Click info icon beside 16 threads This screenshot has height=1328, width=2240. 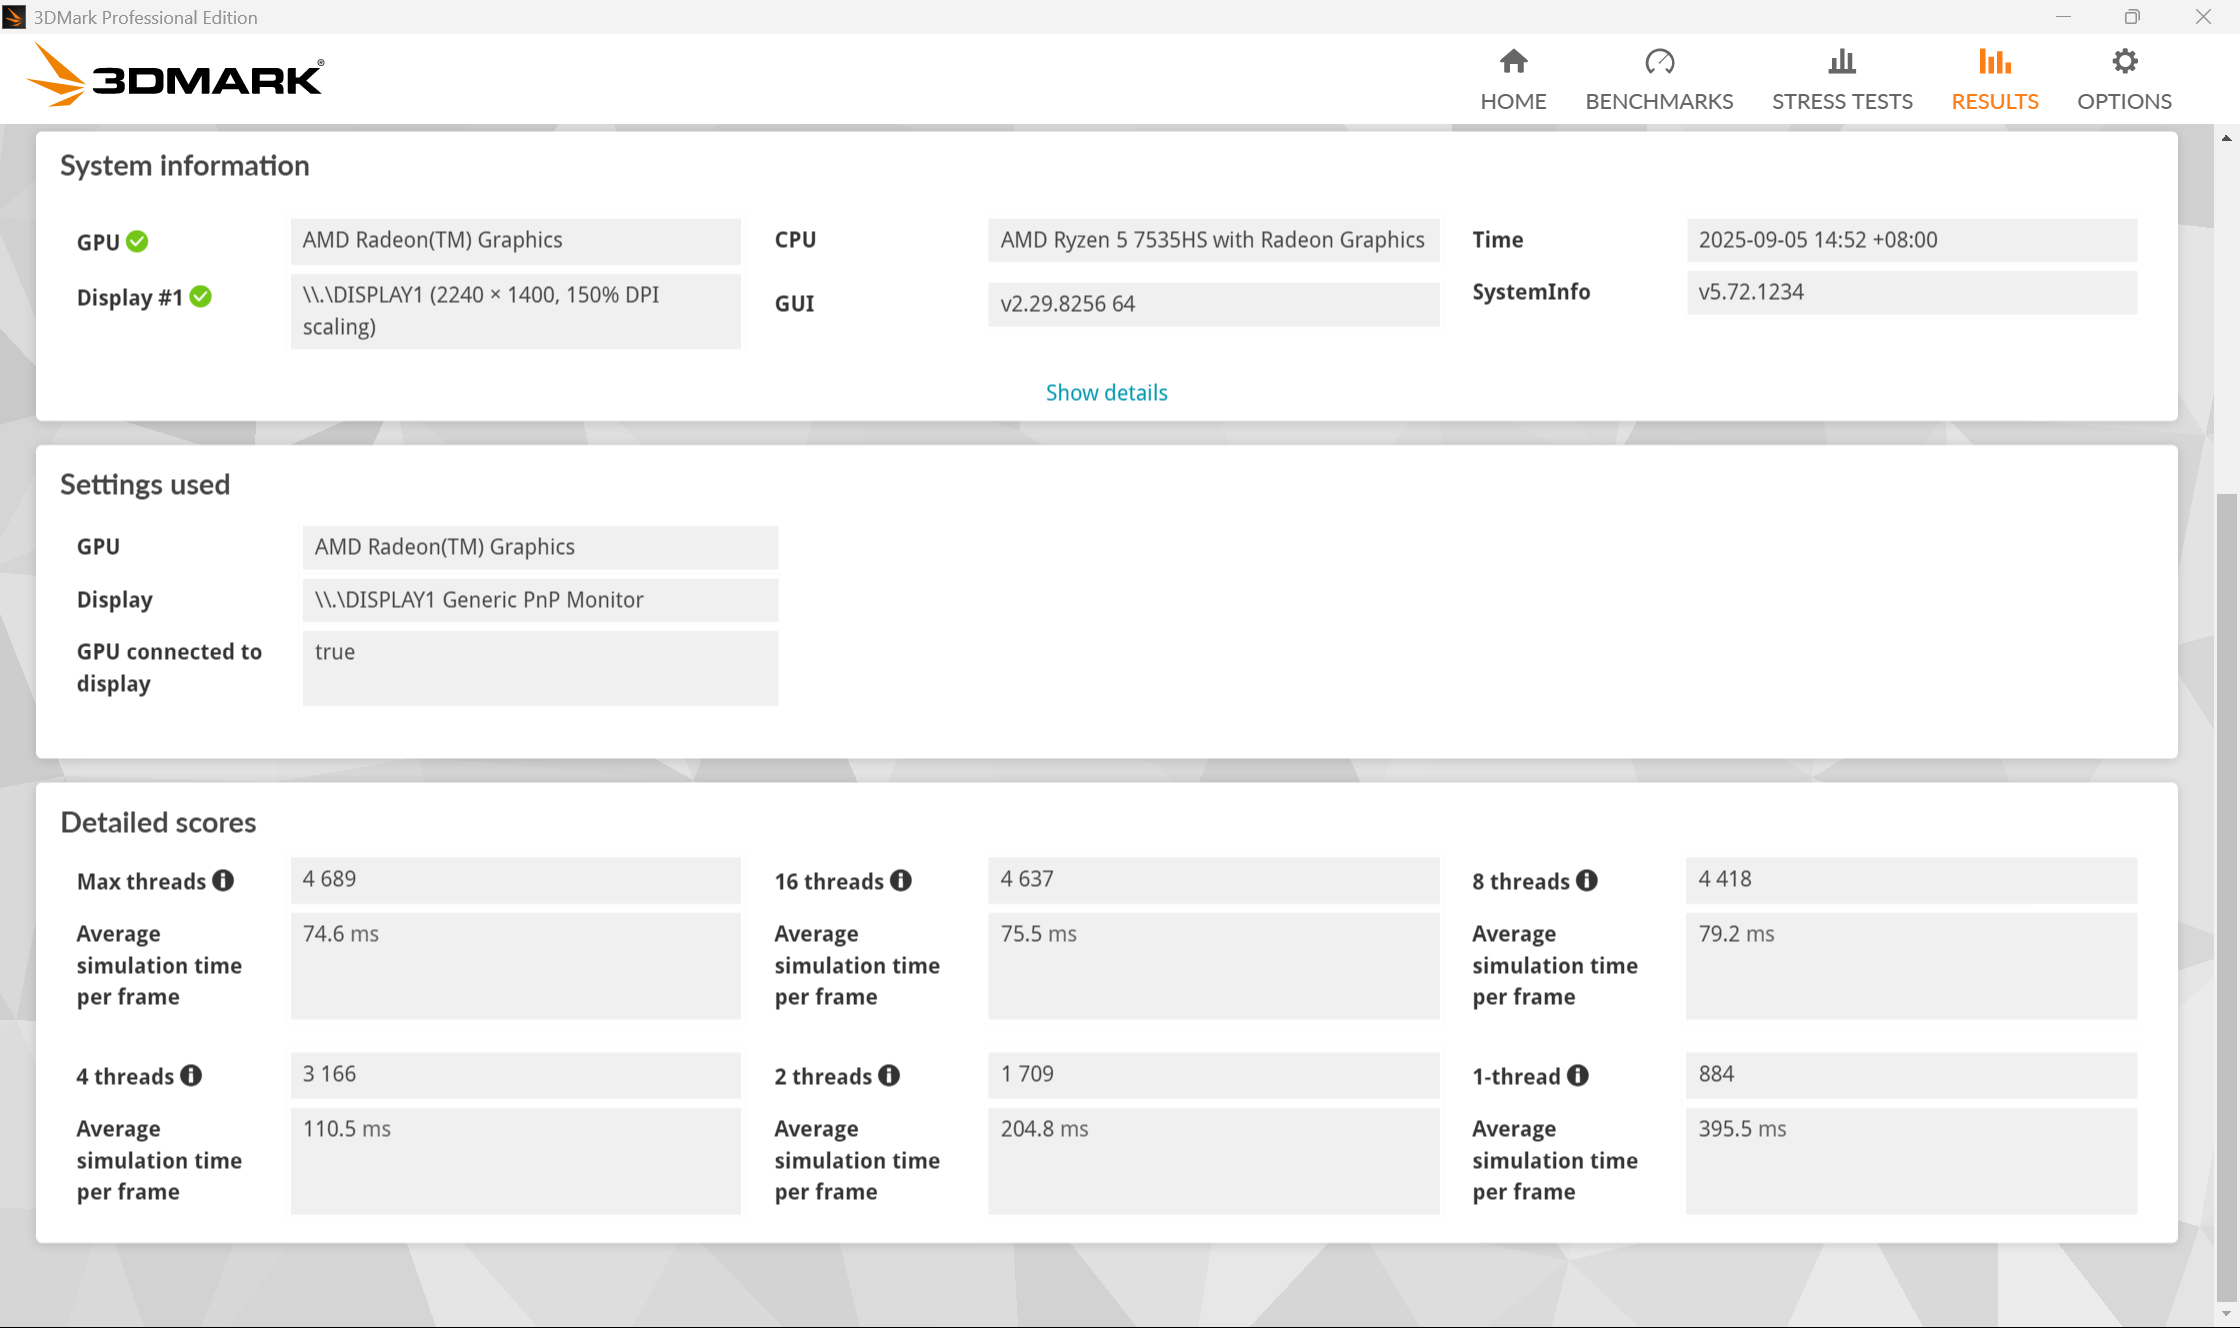(901, 880)
